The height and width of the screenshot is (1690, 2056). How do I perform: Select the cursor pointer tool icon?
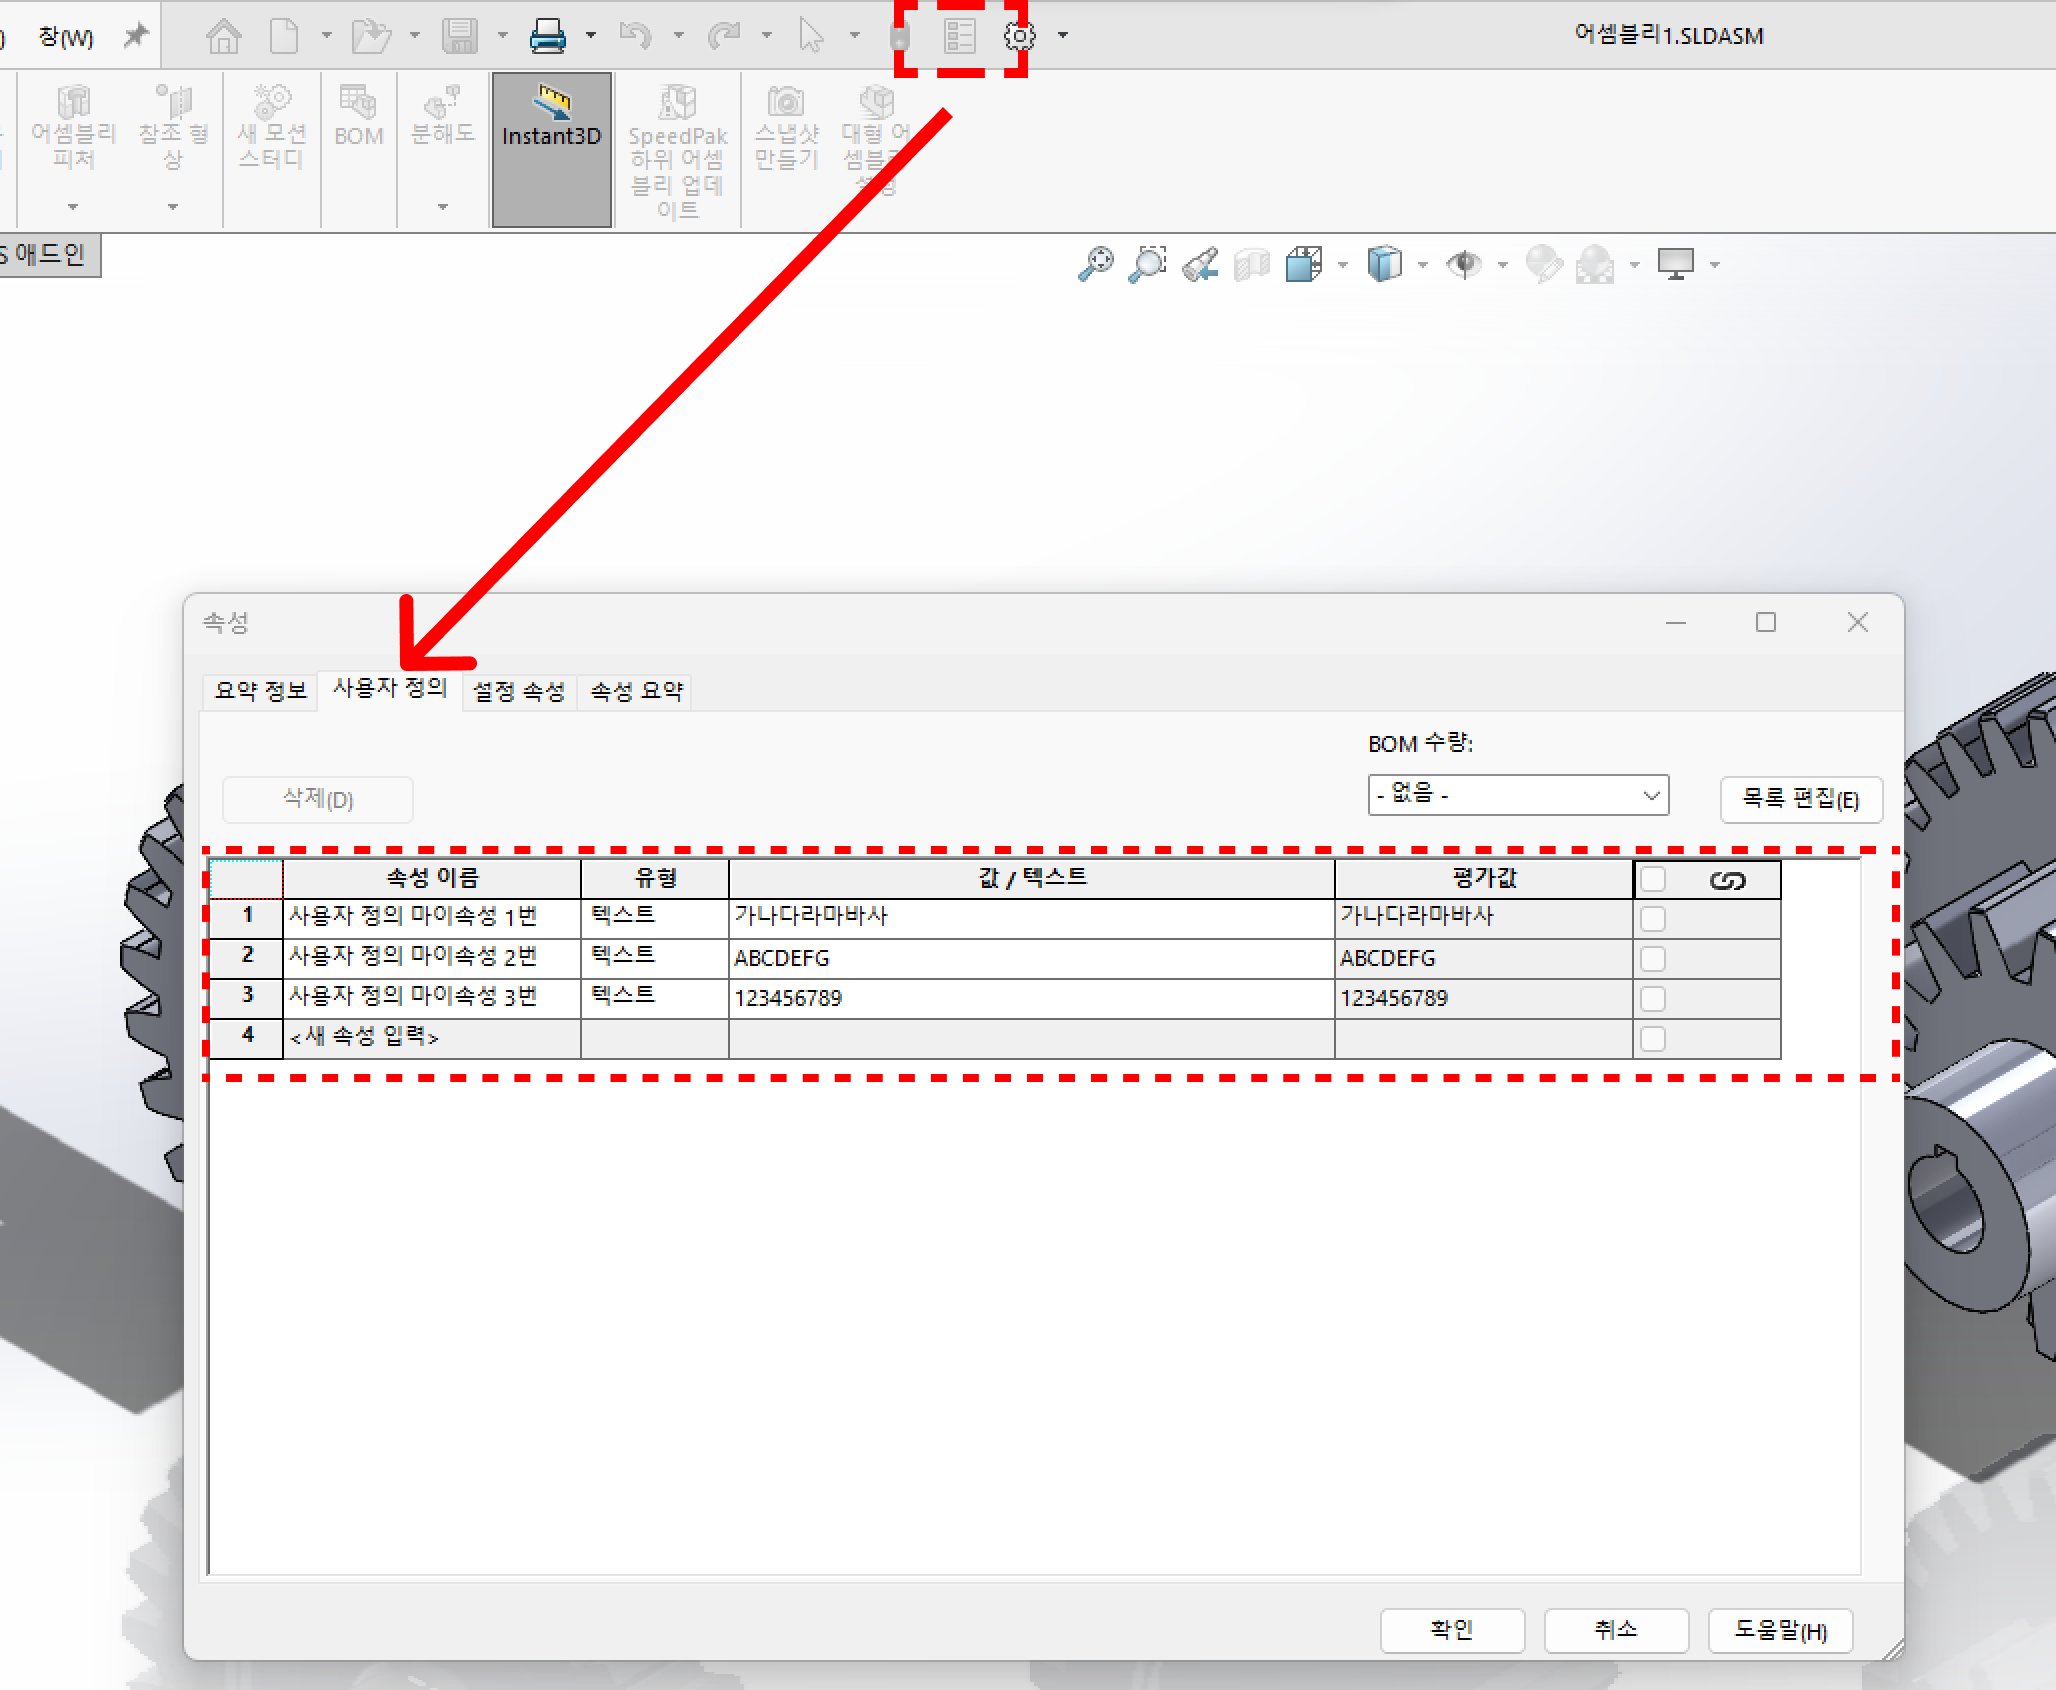click(x=811, y=37)
